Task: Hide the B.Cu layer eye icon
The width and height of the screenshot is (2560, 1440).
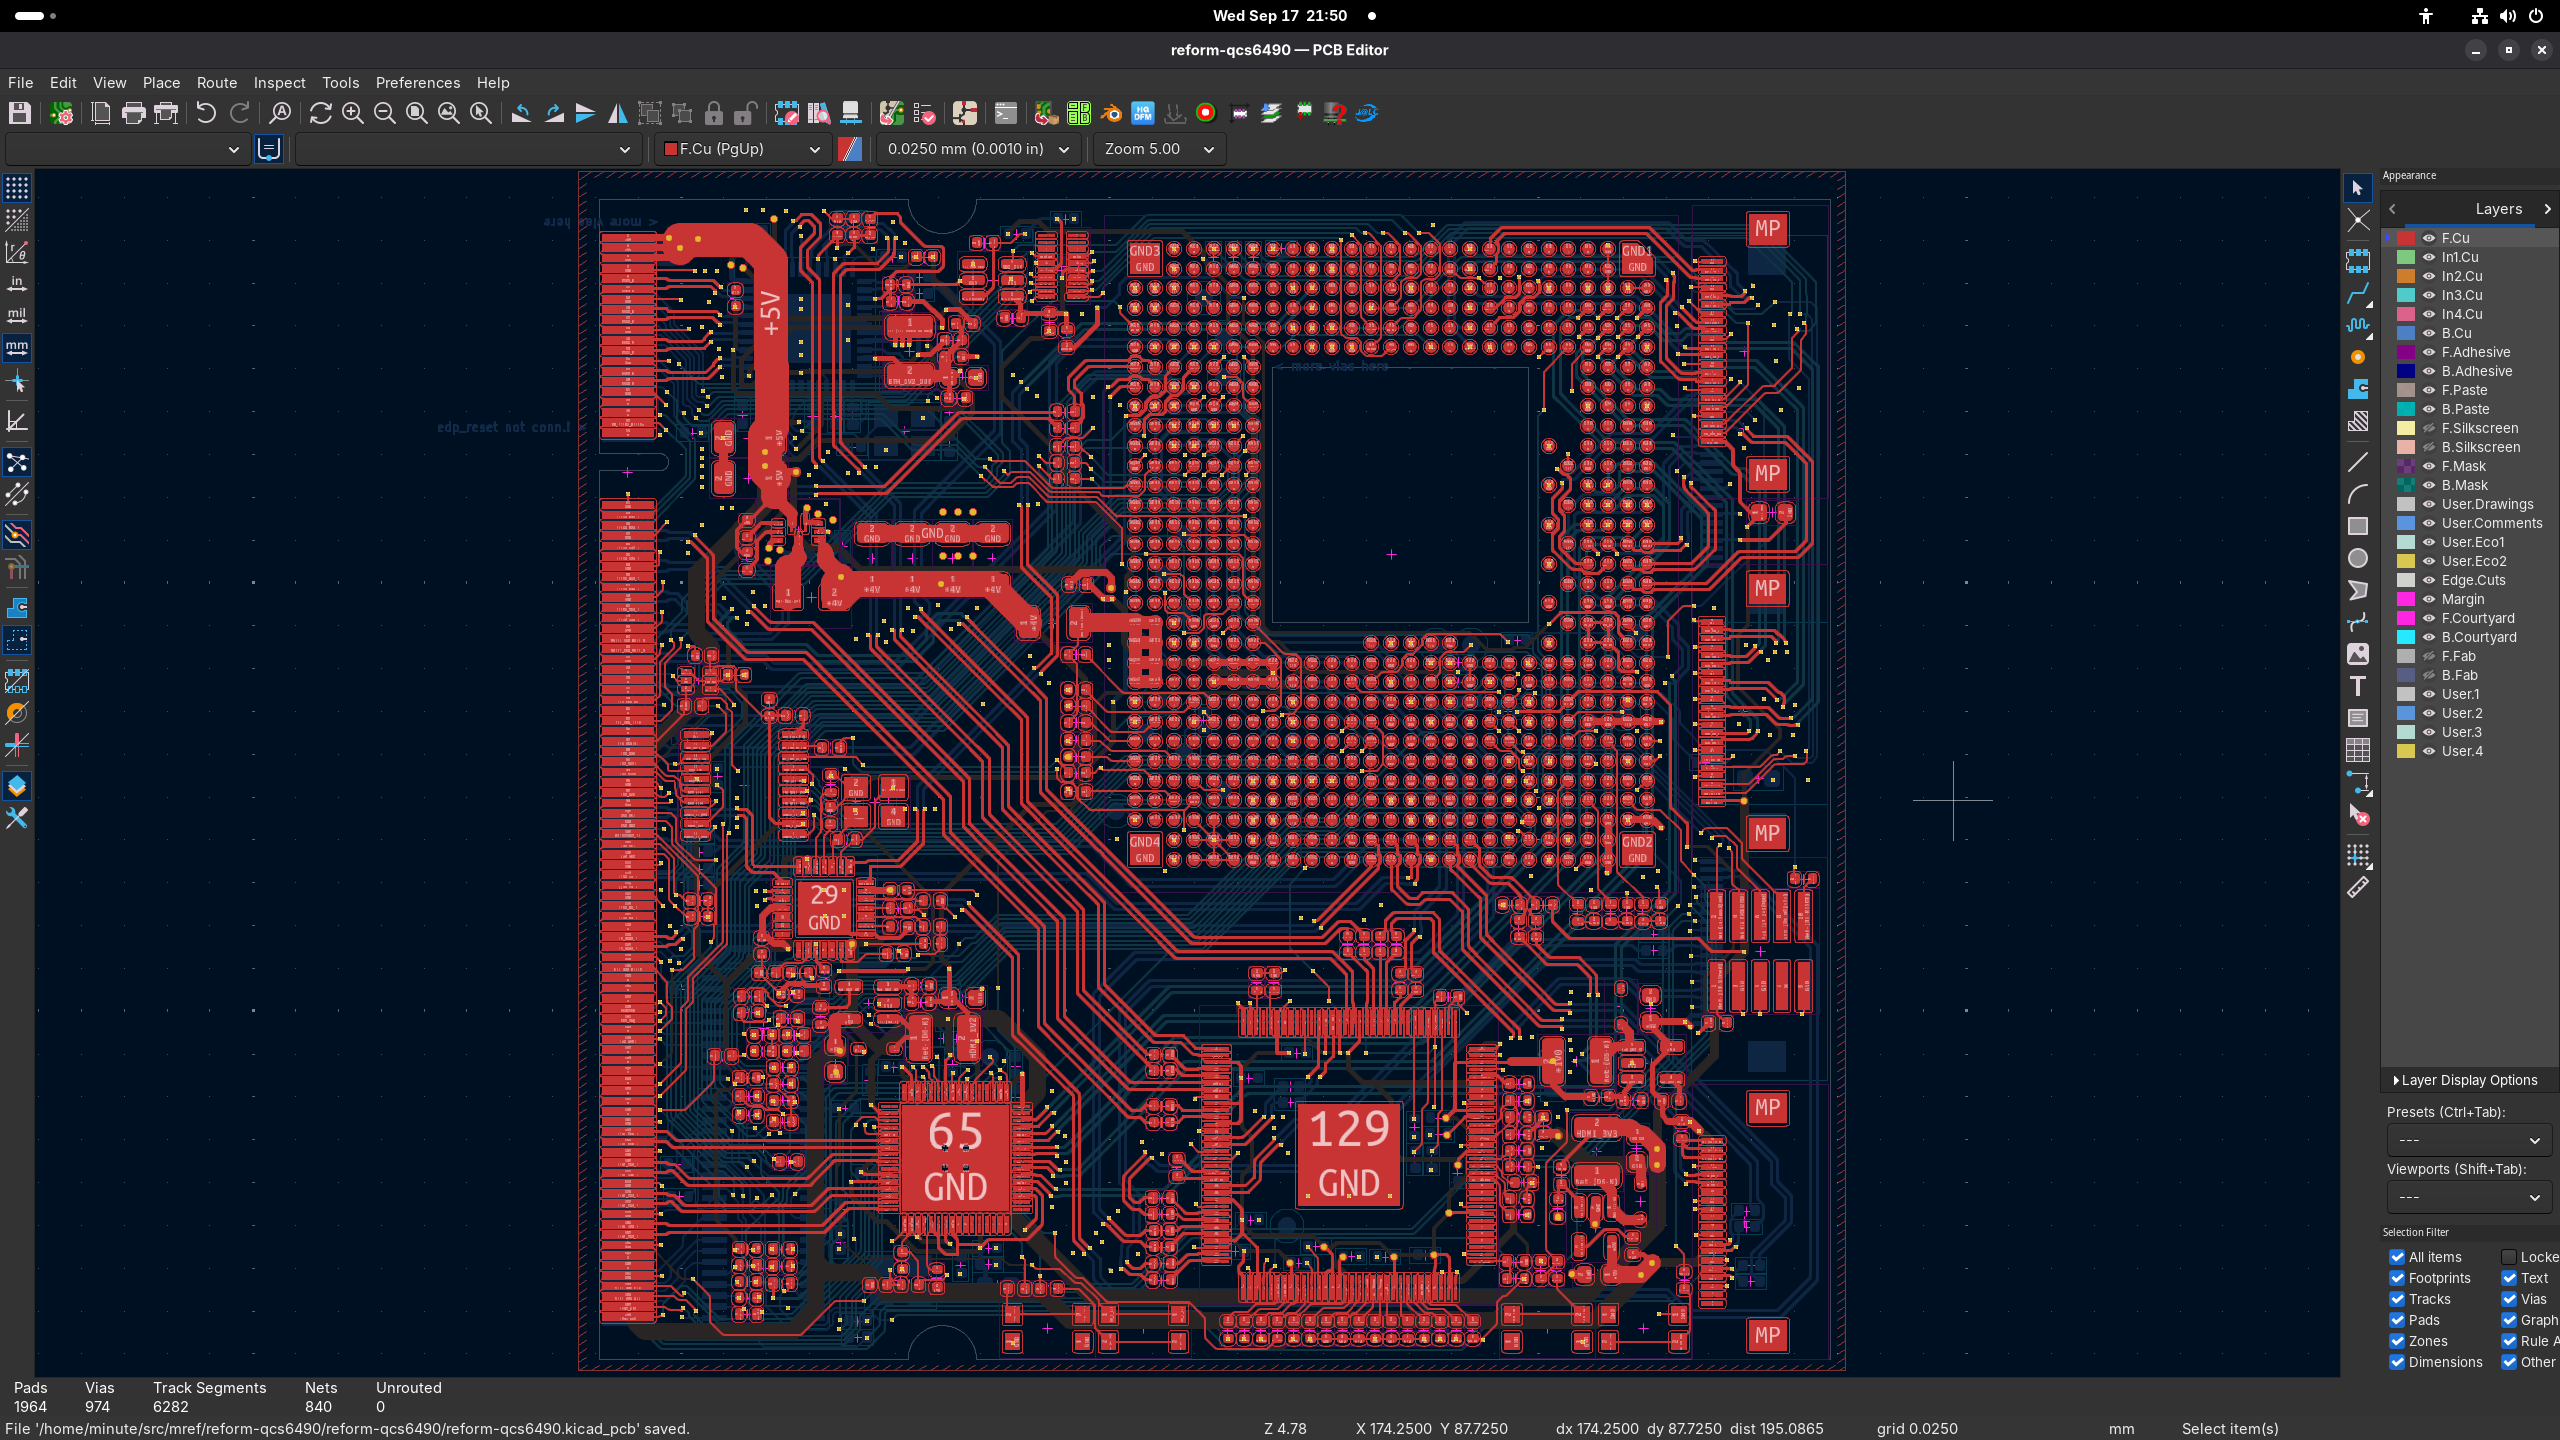Action: [x=2429, y=333]
